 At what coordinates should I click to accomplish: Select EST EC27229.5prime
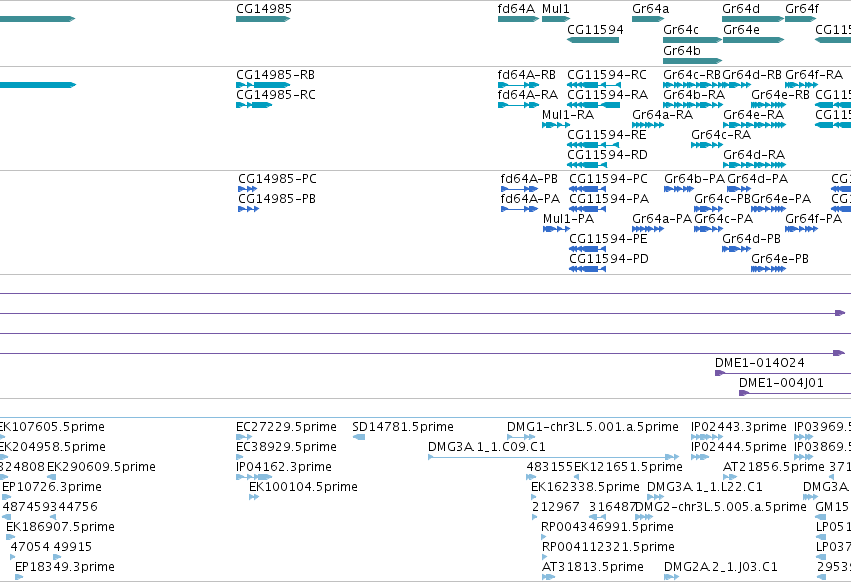pos(244,437)
